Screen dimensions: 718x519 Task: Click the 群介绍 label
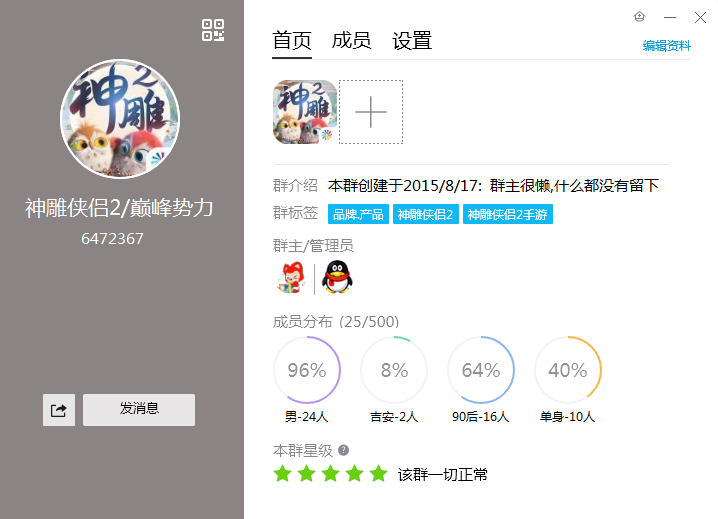coord(295,186)
